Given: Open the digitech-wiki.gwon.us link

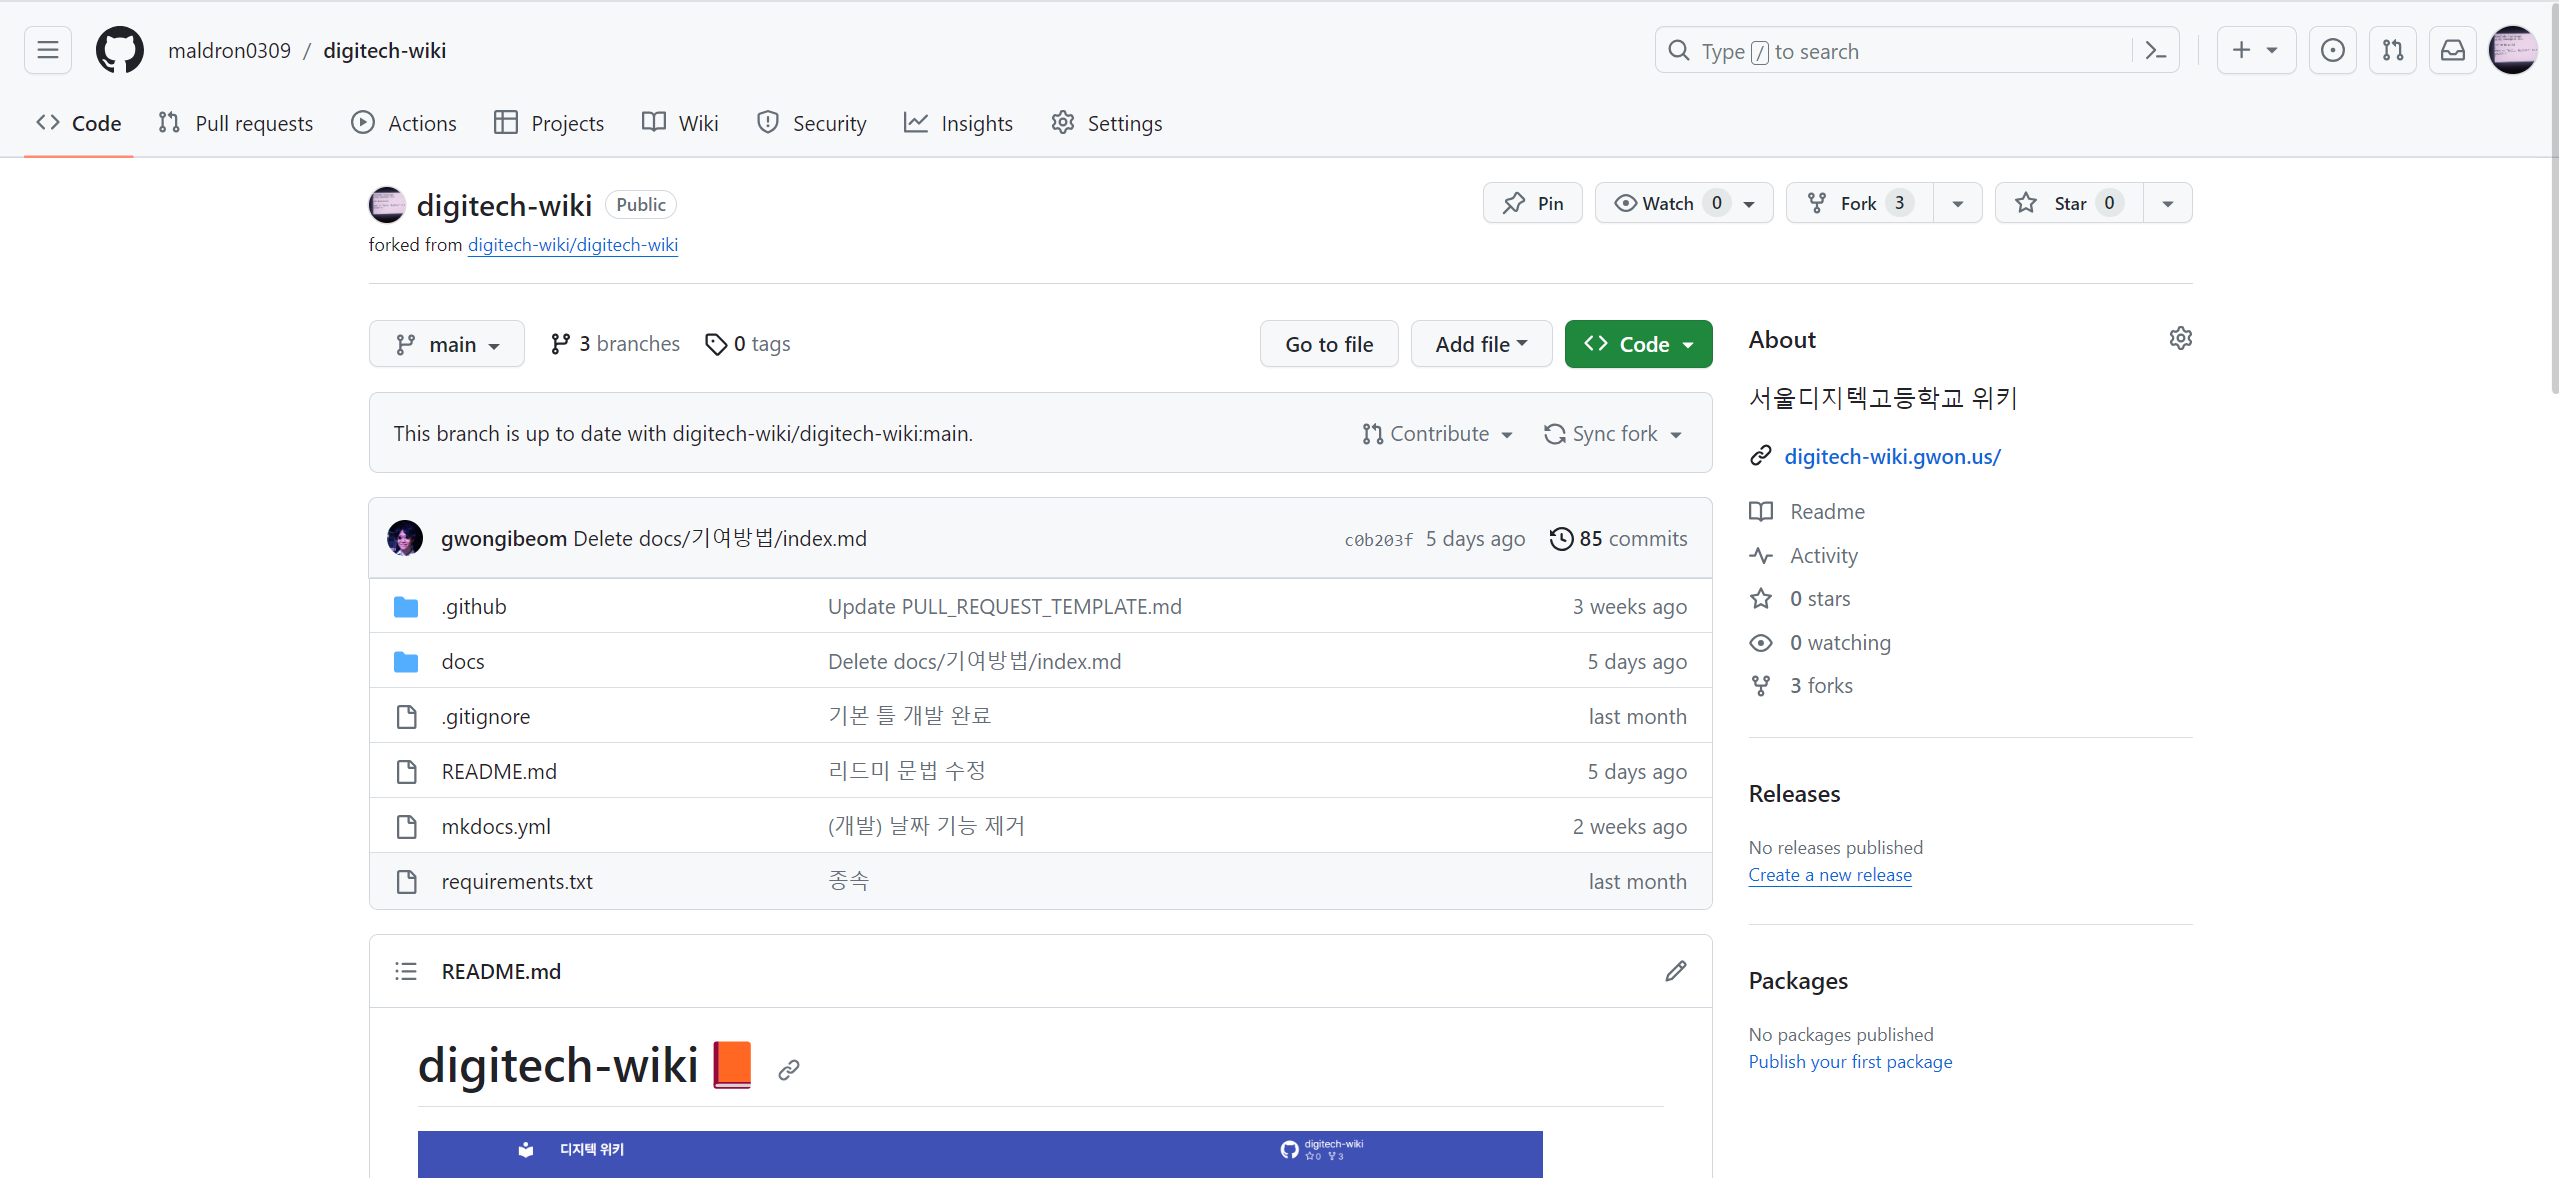Looking at the screenshot, I should 1892,456.
